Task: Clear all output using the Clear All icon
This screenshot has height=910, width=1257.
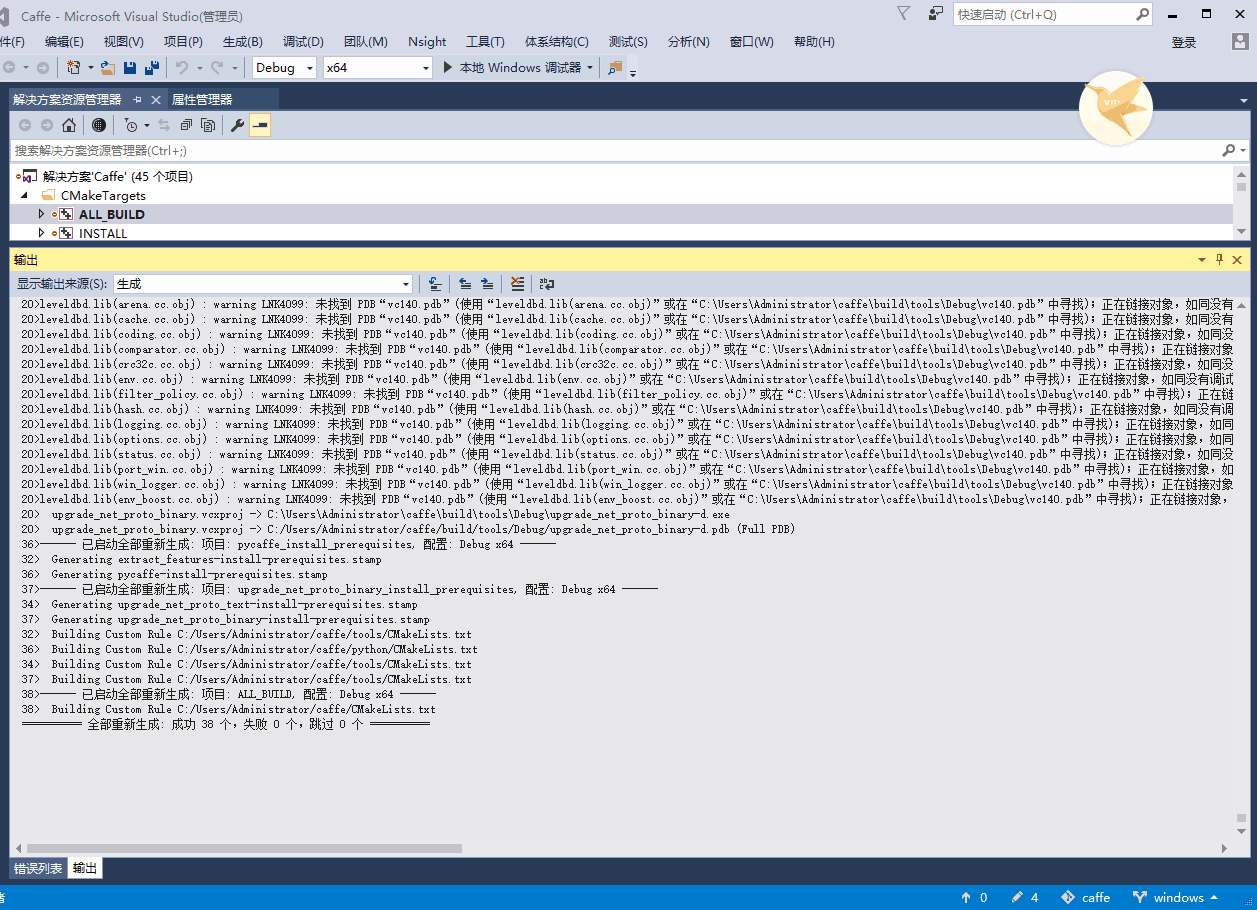Action: coord(517,284)
